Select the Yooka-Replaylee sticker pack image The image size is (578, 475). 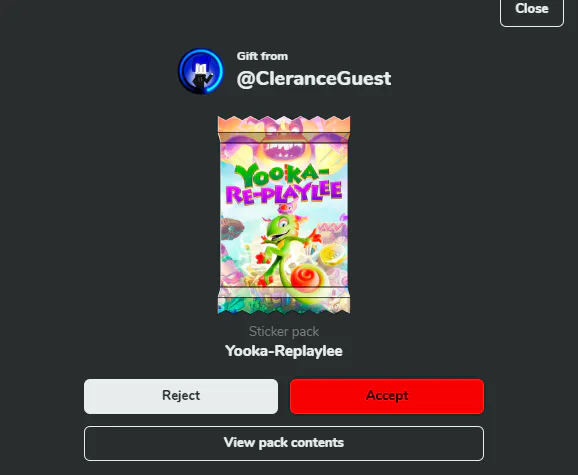pyautogui.click(x=284, y=214)
